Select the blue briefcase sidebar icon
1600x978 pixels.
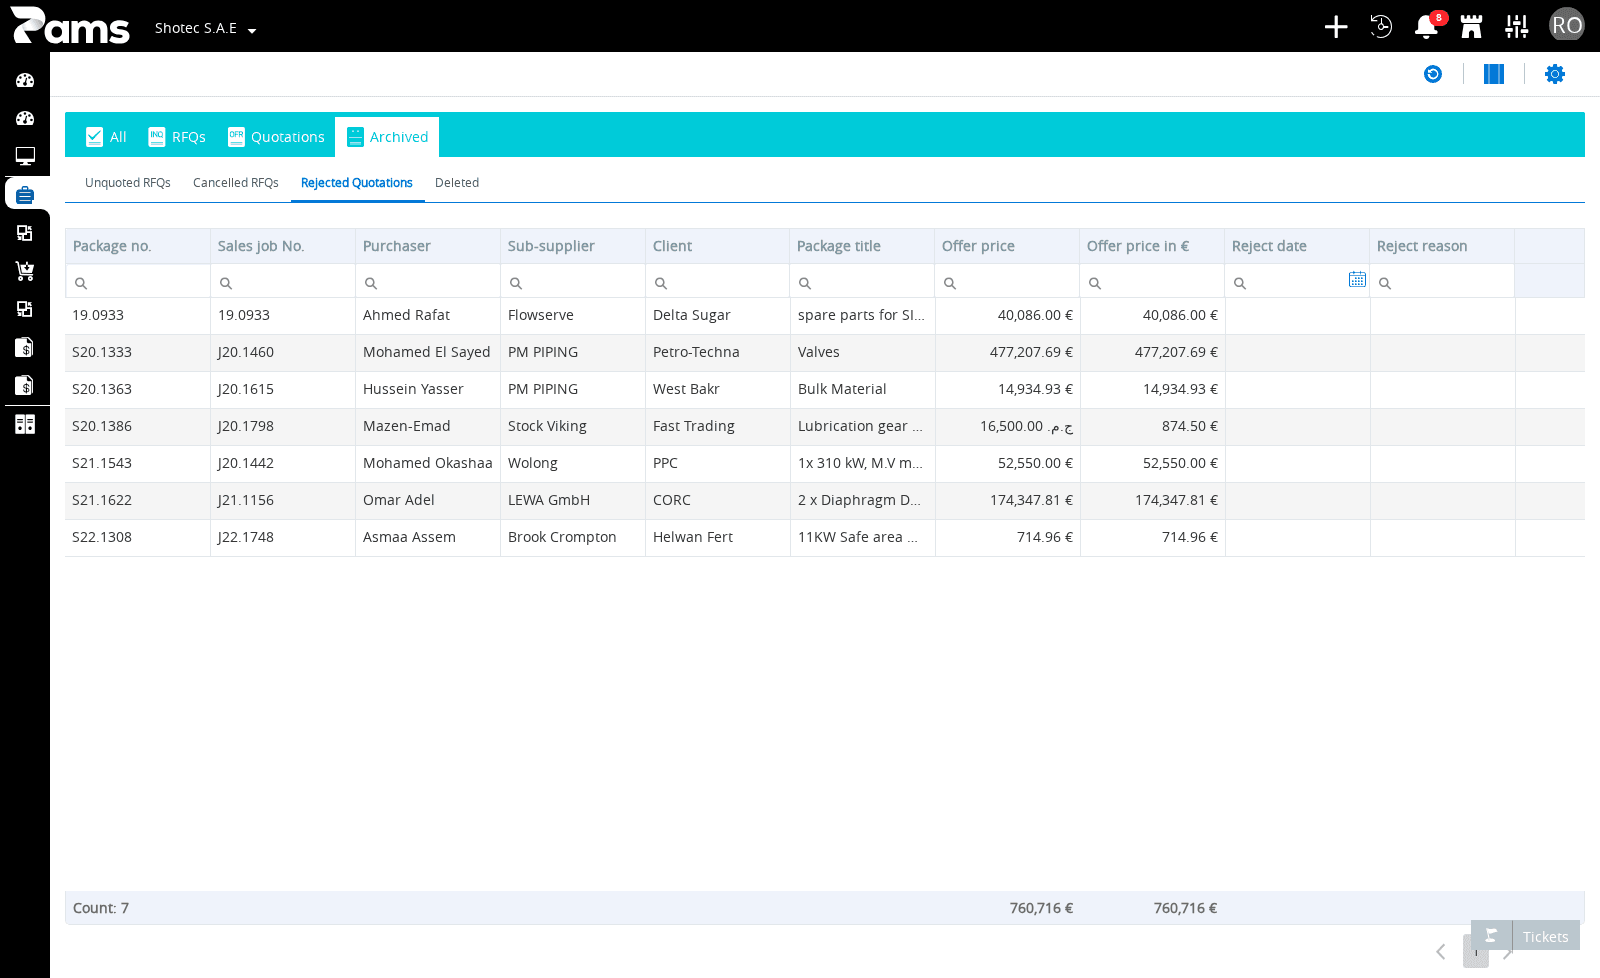point(25,194)
